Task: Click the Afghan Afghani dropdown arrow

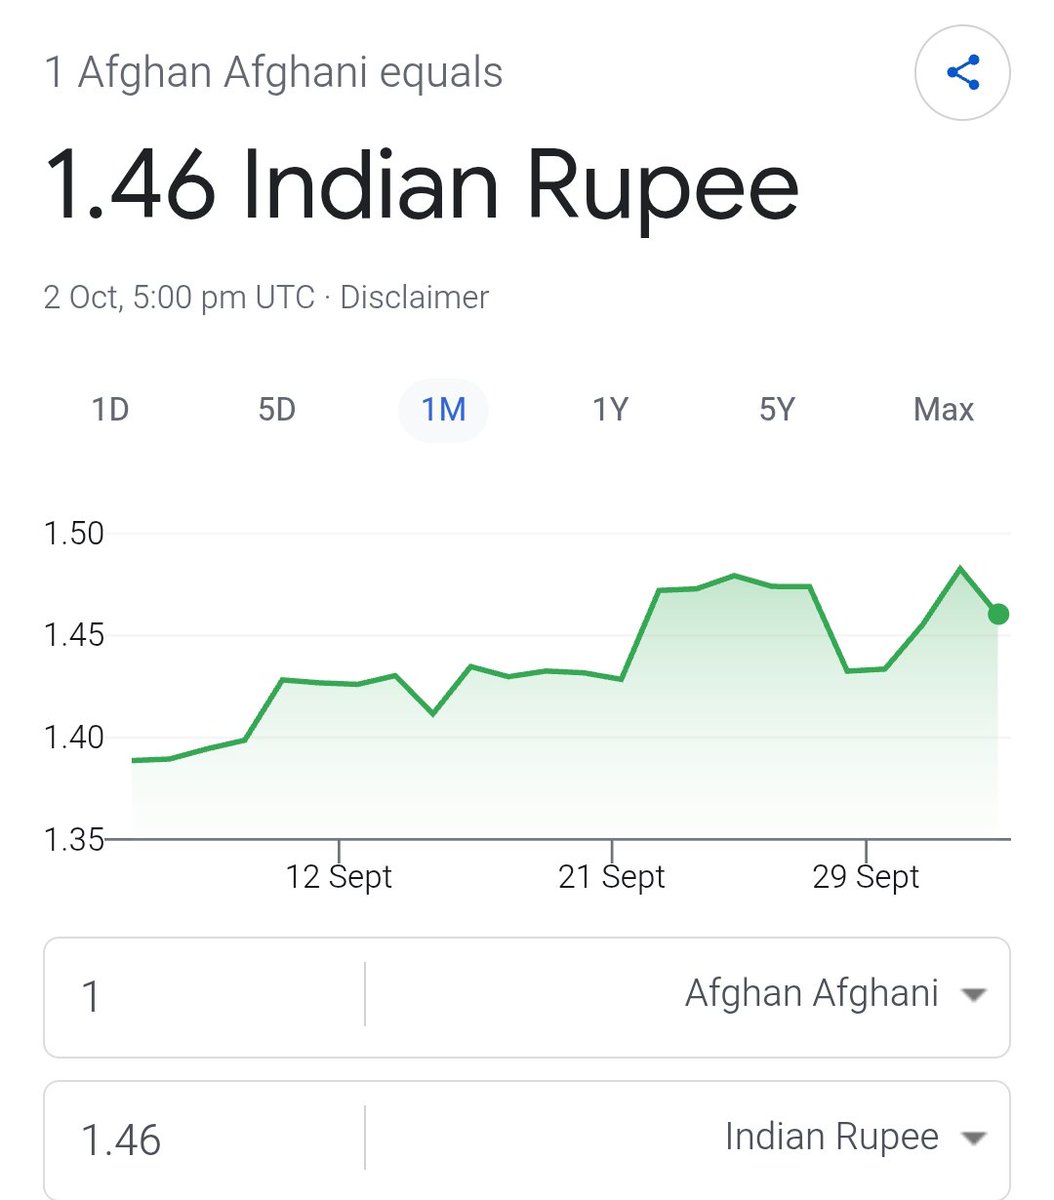Action: pos(972,995)
